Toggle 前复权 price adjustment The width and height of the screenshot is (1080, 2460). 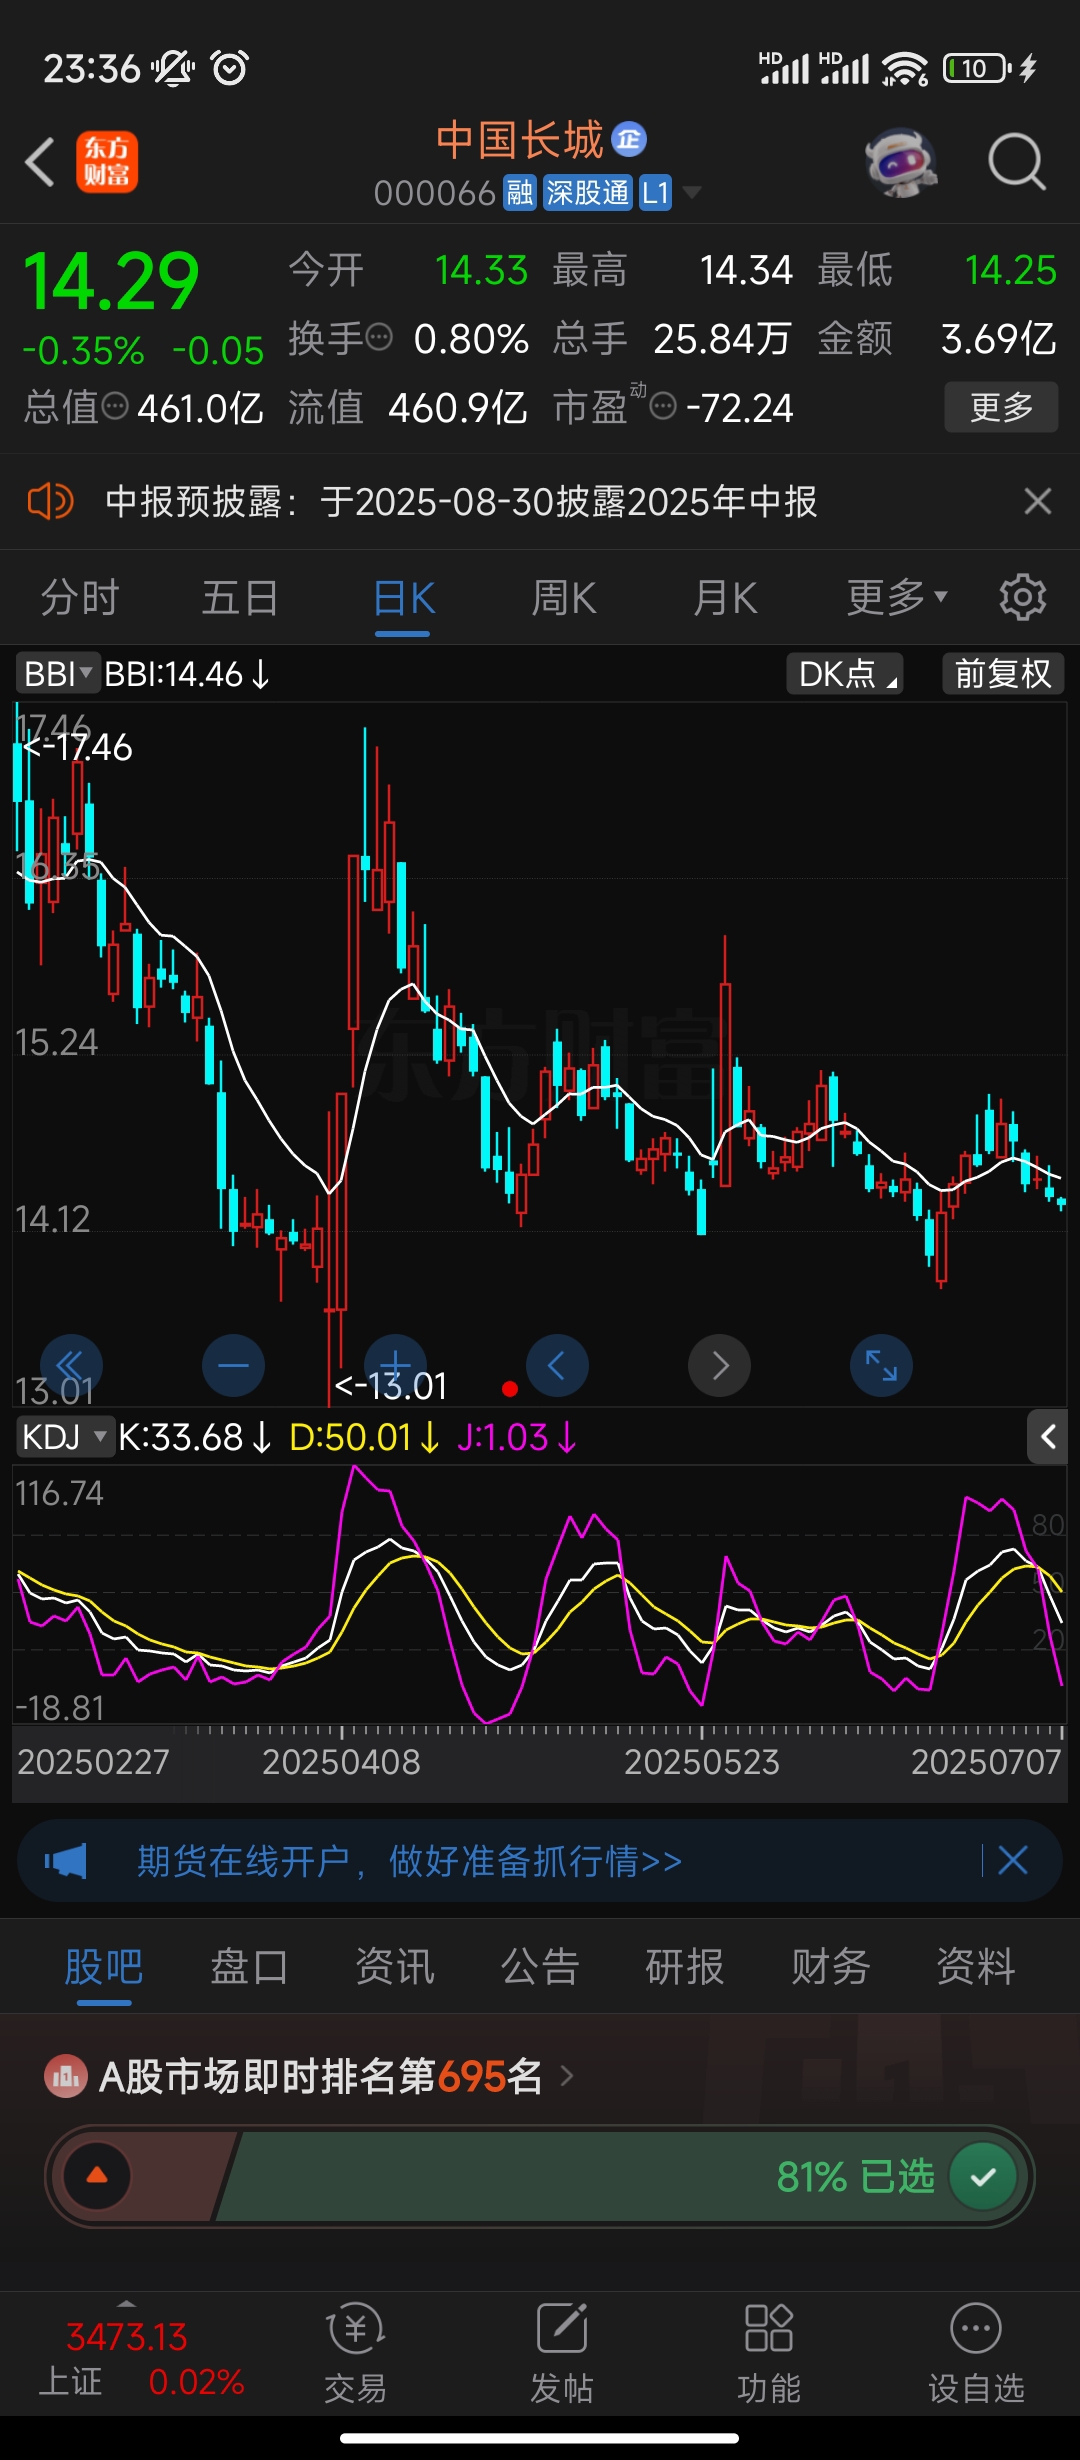tap(1003, 674)
